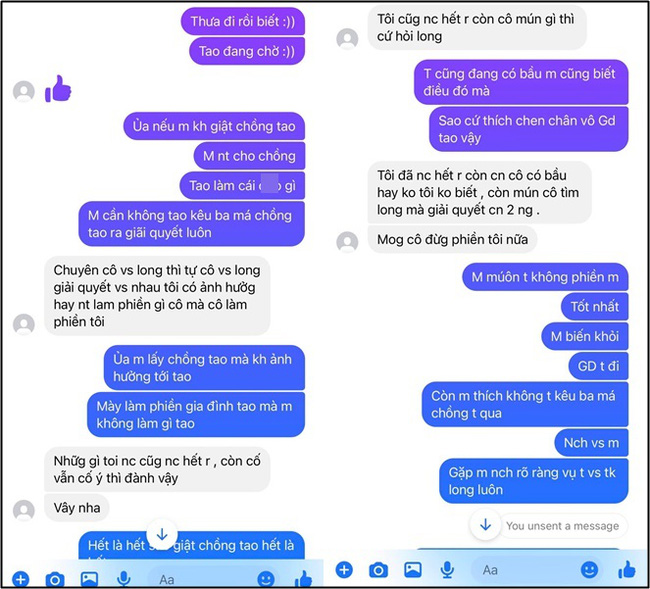
Task: Tap microphone icon in right chat toolbar
Action: click(x=447, y=570)
